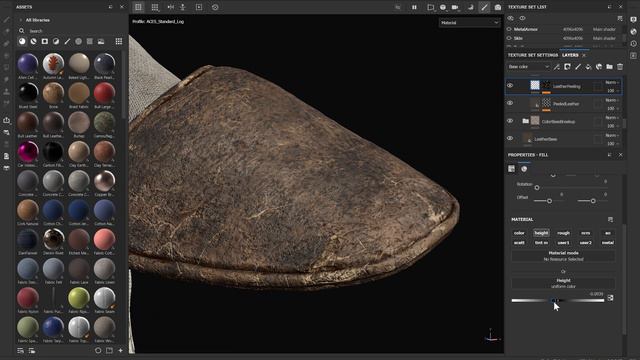The image size is (640, 360).
Task: Open blend mode dropdown for ColorBreakup layer
Action: [612, 118]
